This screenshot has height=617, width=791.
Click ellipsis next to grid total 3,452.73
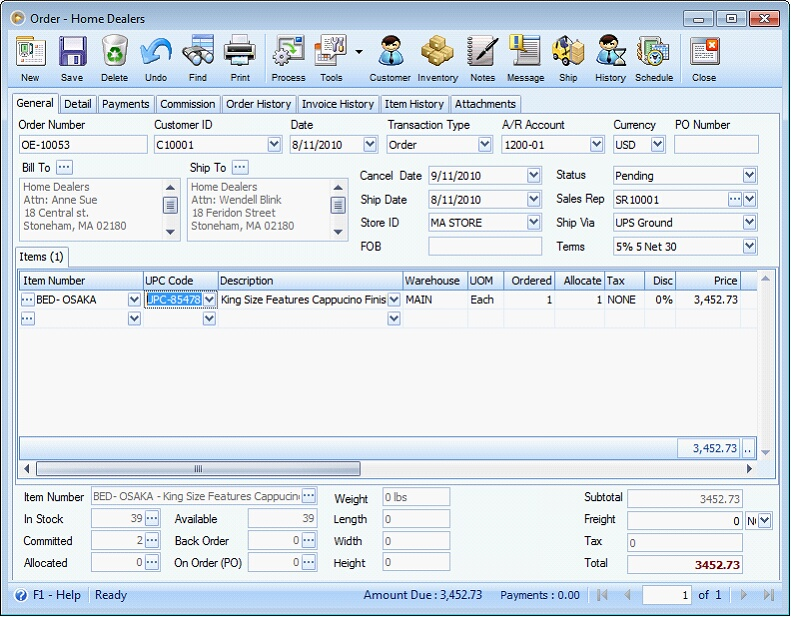pos(748,448)
